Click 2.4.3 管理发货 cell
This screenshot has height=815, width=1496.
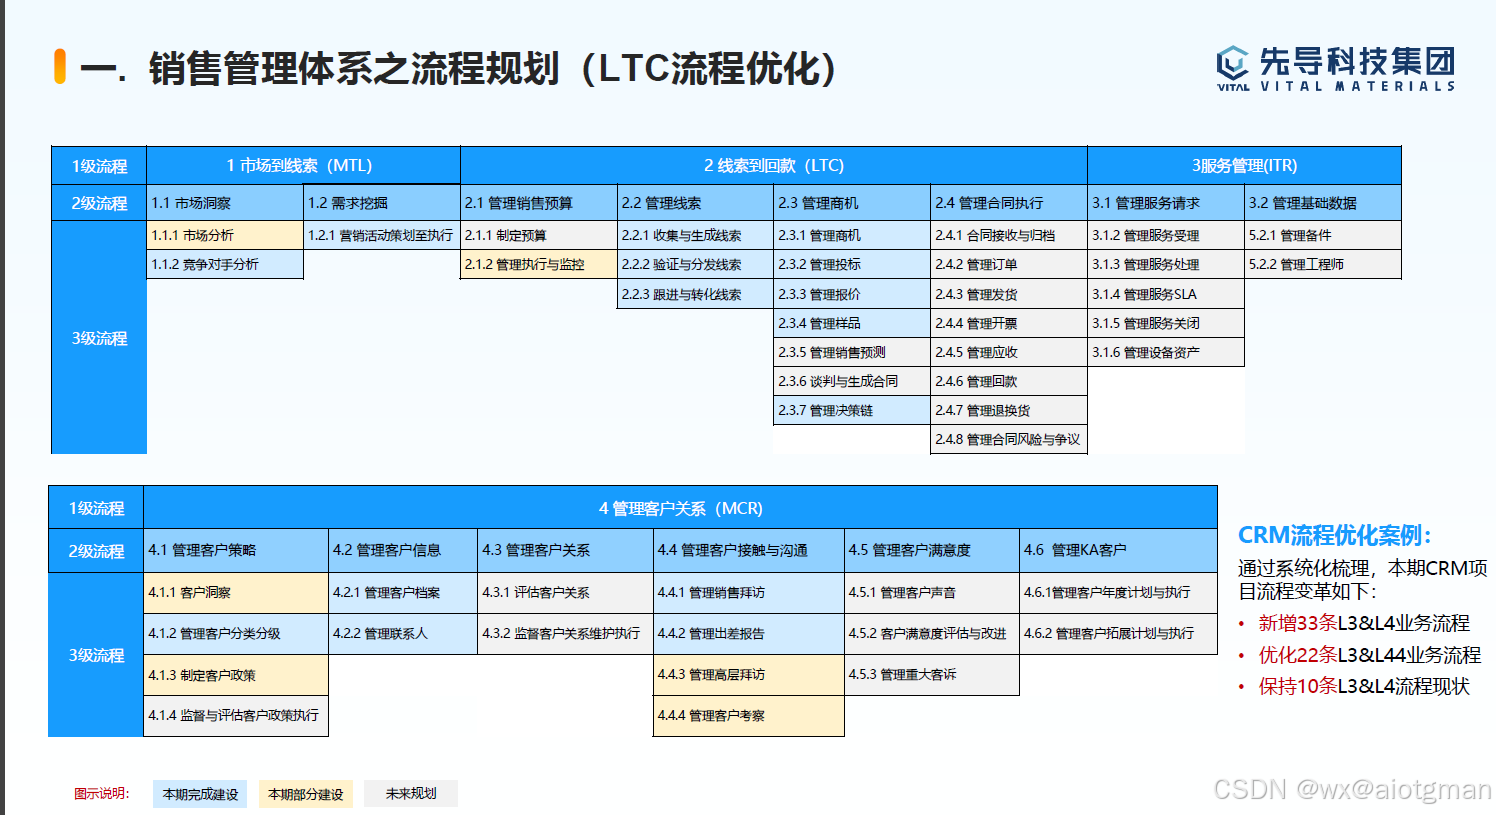1009,294
